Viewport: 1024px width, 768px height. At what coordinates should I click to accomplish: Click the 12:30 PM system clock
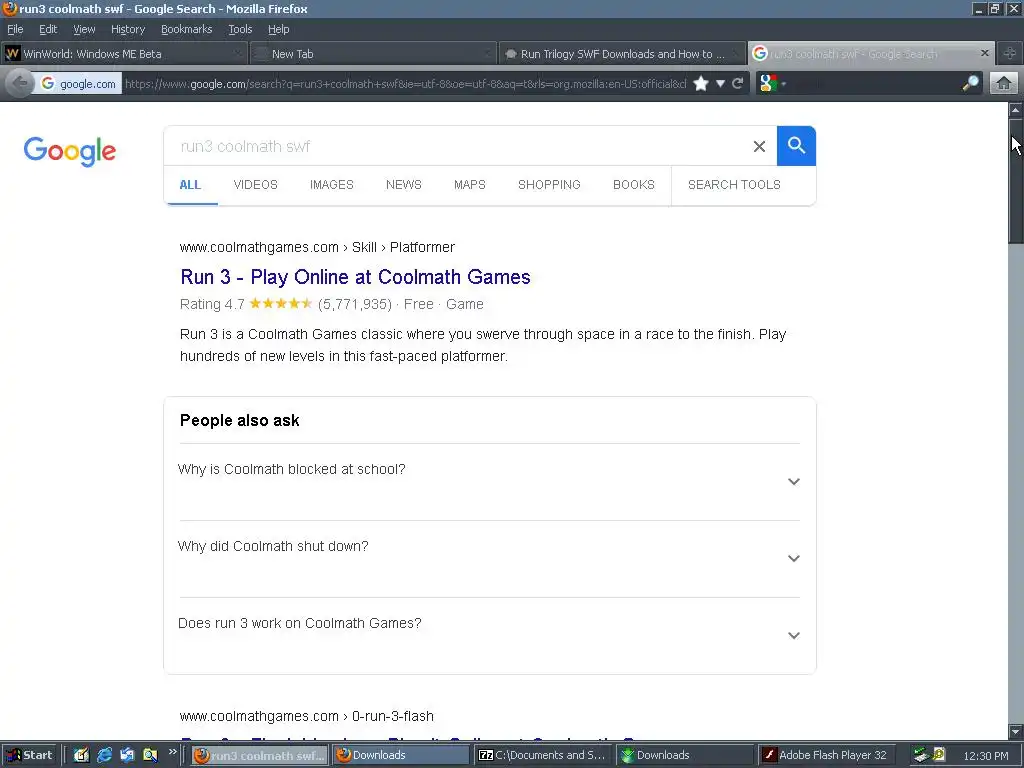(986, 756)
